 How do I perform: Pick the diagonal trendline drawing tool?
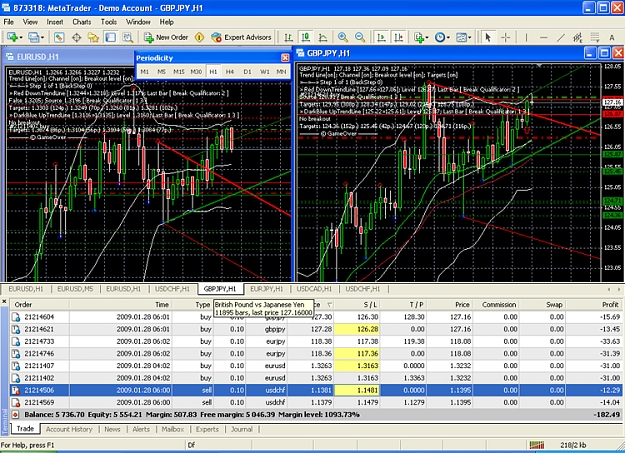pyautogui.click(x=560, y=37)
